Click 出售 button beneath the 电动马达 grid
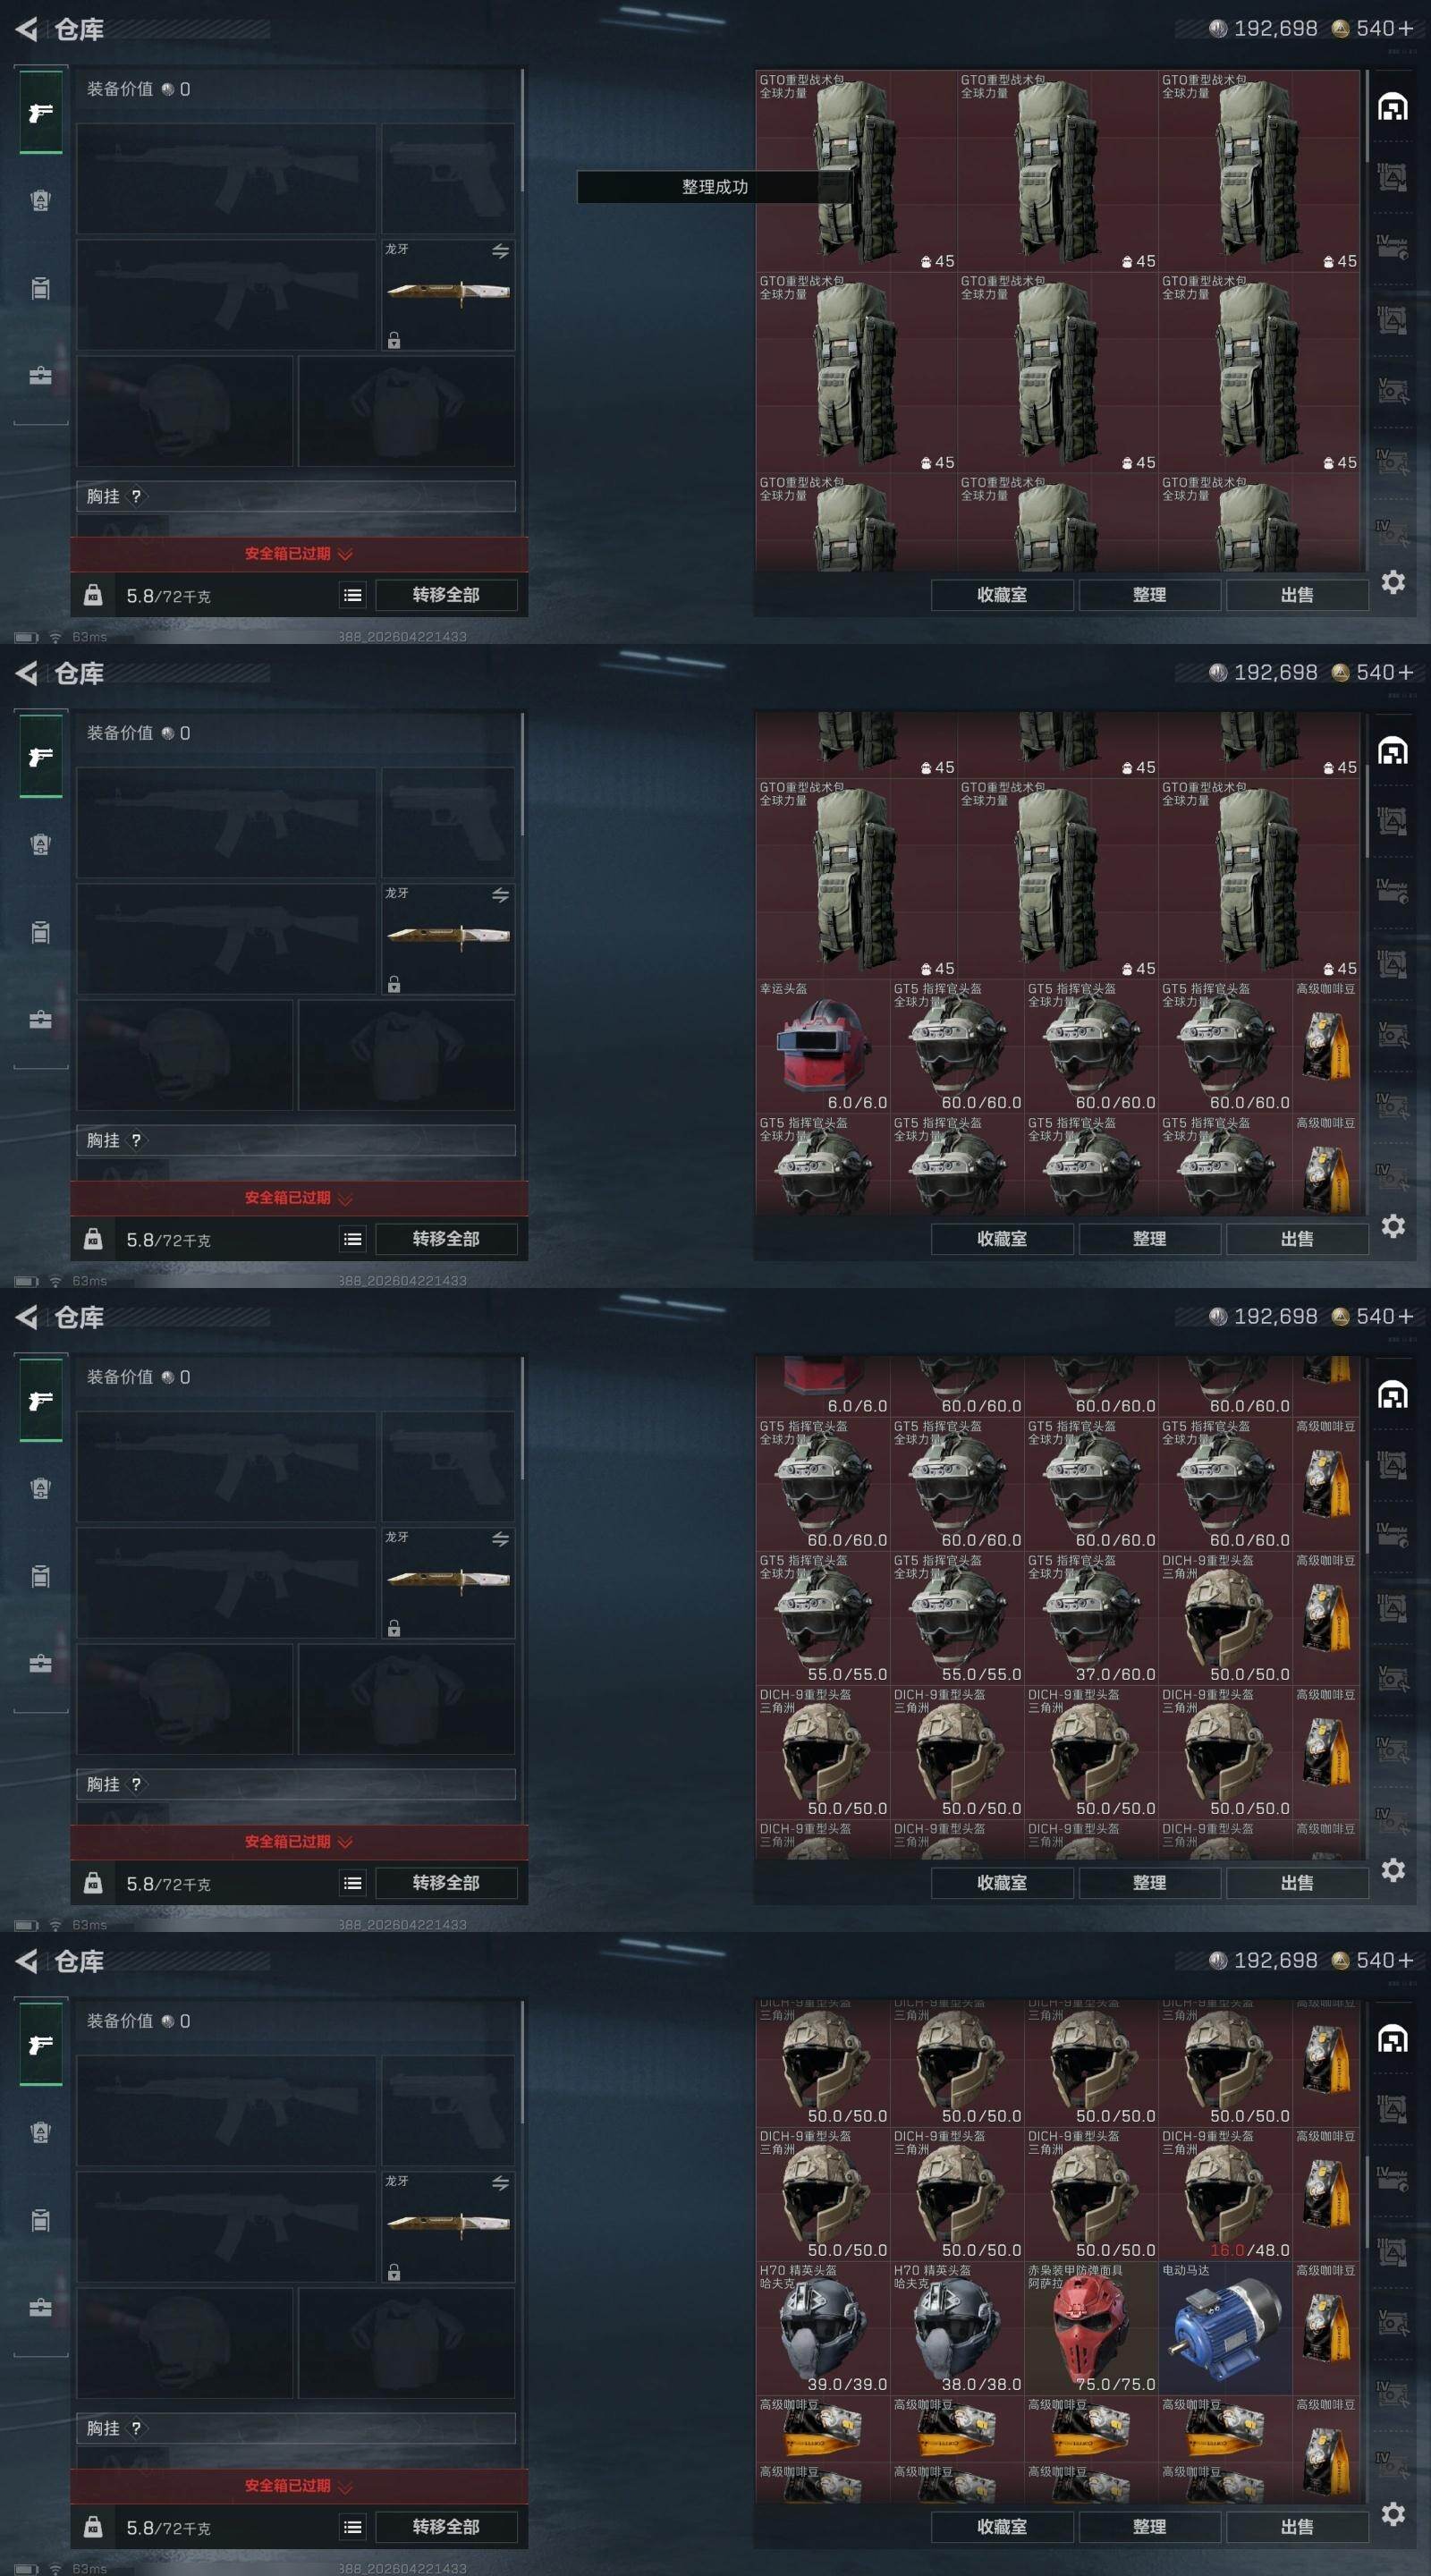Image resolution: width=1431 pixels, height=2576 pixels. (x=1297, y=2527)
